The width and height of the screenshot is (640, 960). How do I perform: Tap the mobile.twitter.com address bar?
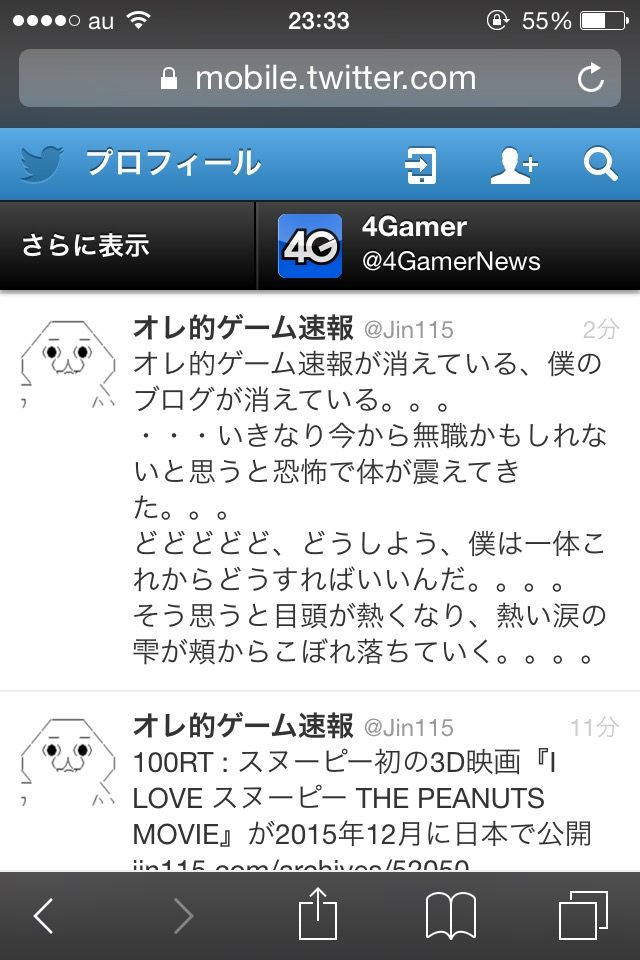(x=320, y=78)
